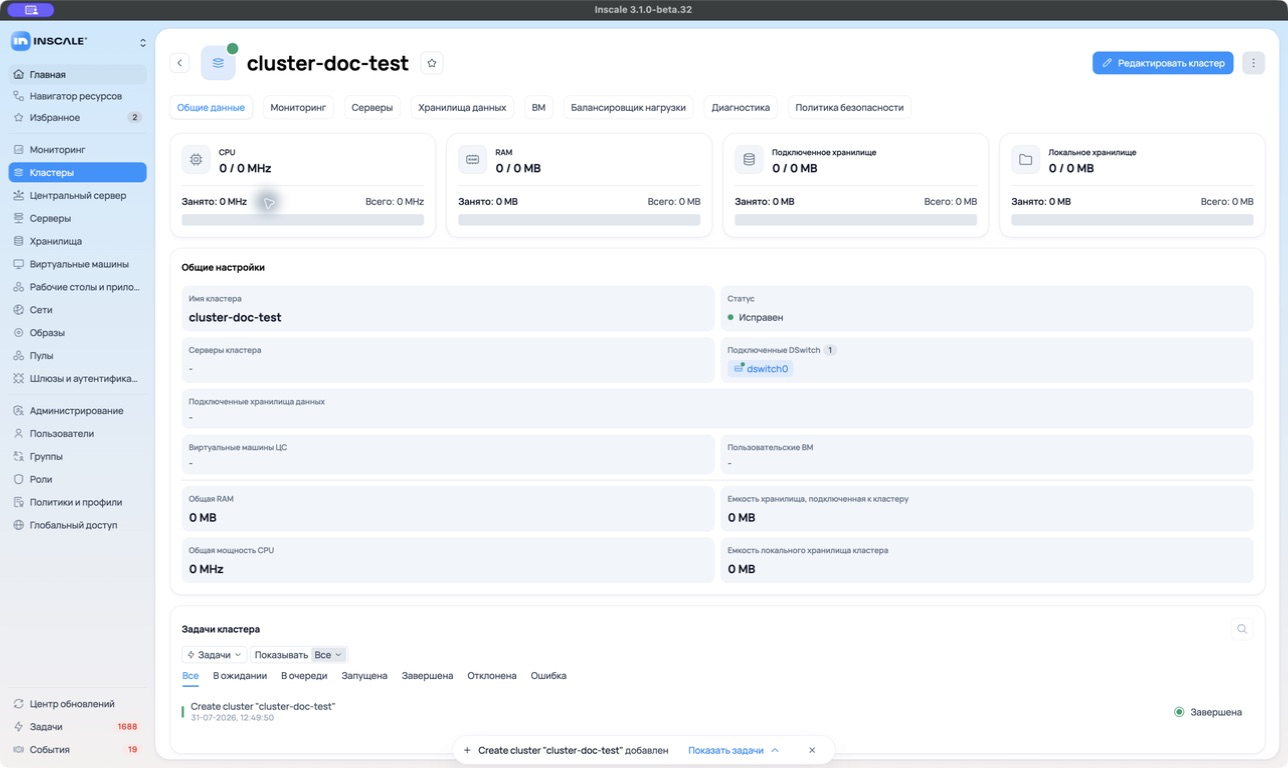Add cluster-doc-test to favorites with star icon
The image size is (1288, 768).
point(432,63)
